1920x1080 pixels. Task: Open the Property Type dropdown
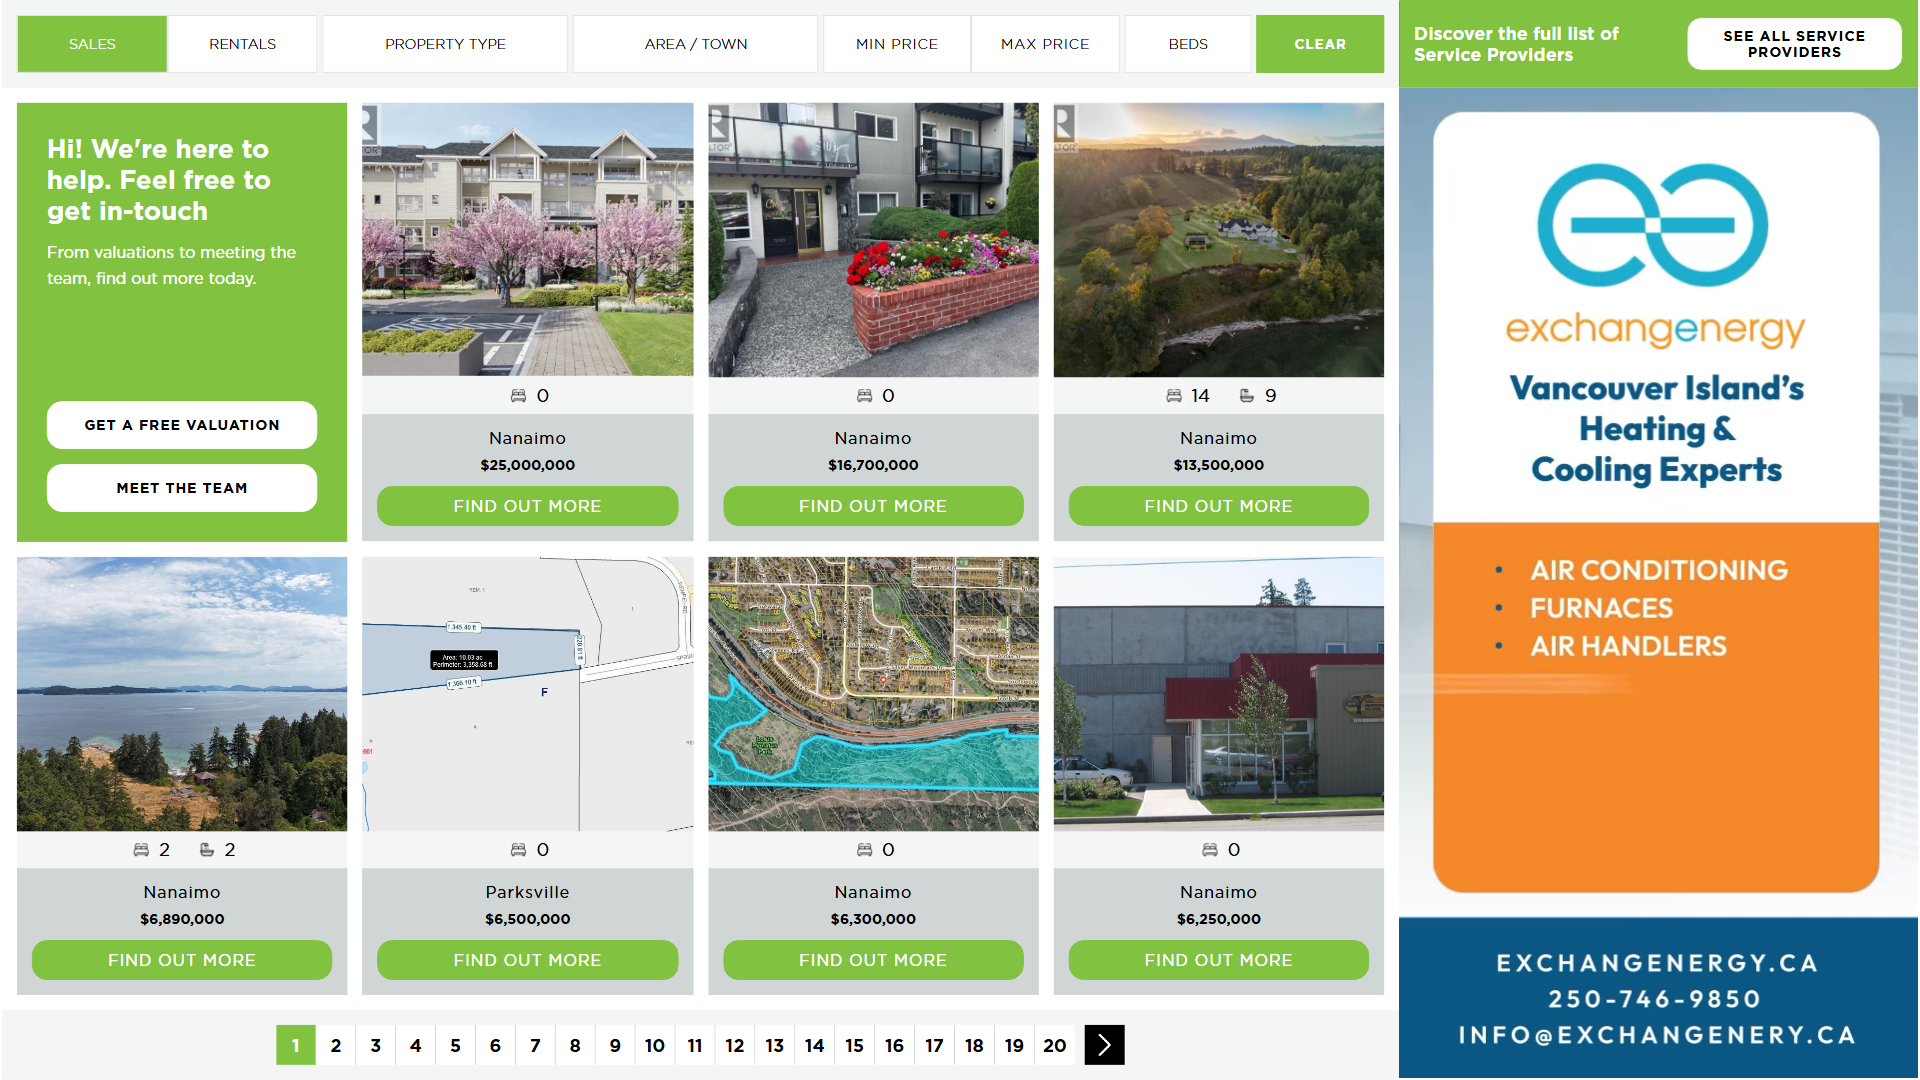click(x=445, y=44)
